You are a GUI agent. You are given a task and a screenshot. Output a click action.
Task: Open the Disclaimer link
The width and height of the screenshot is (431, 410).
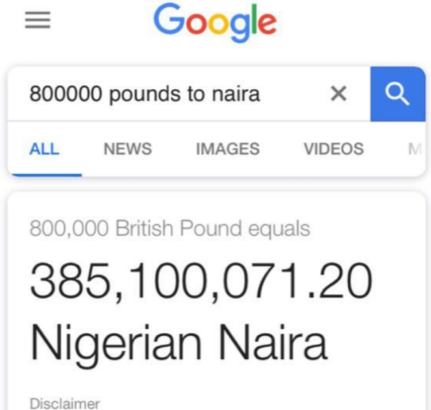click(65, 403)
